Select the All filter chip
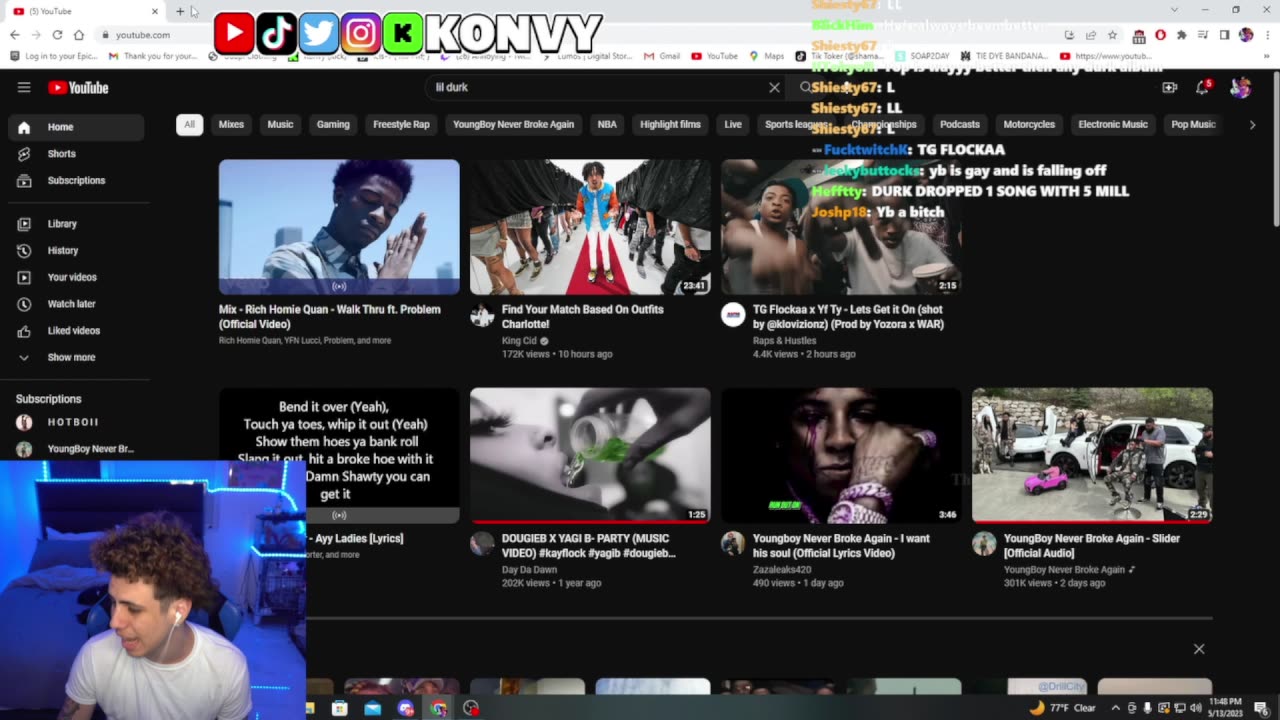1280x720 pixels. click(189, 124)
